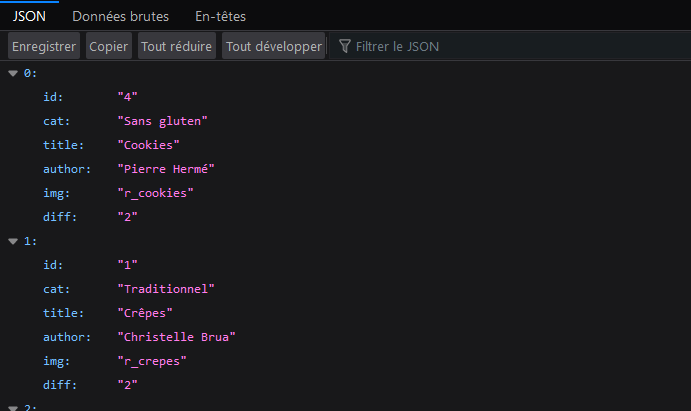Switch to the JSON tab
Image resolution: width=691 pixels, height=411 pixels.
pos(29,16)
